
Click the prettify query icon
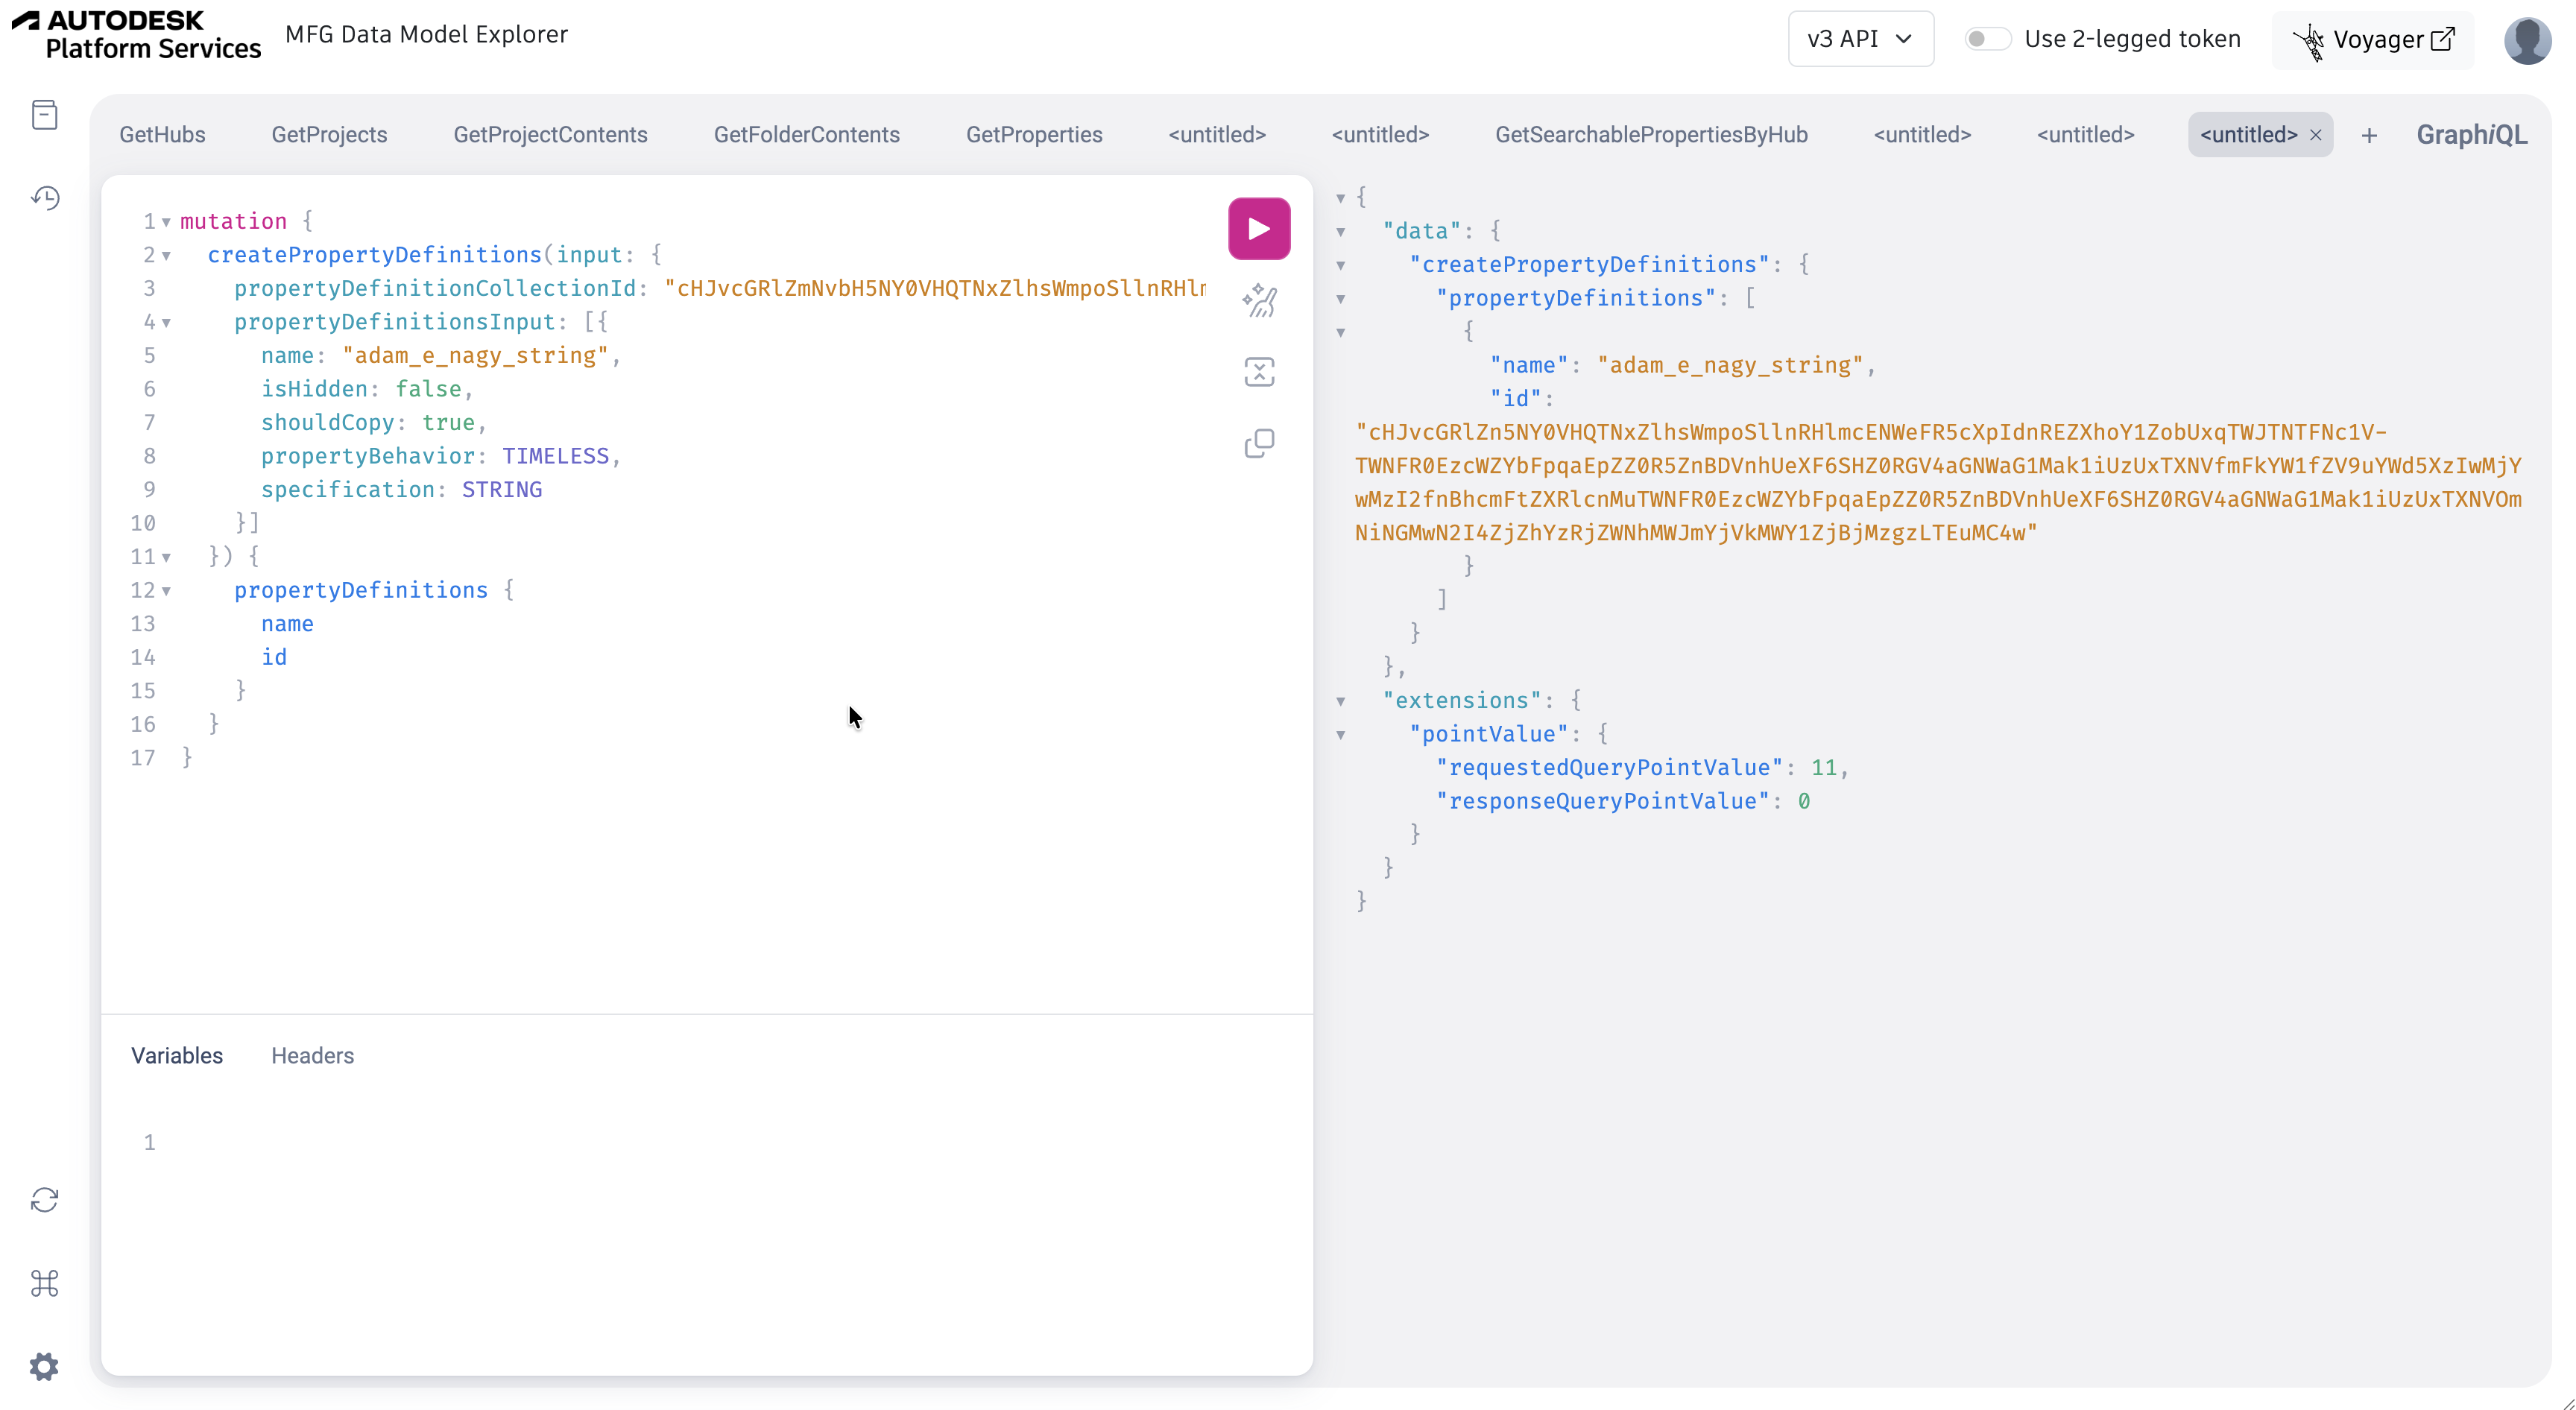pyautogui.click(x=1259, y=301)
